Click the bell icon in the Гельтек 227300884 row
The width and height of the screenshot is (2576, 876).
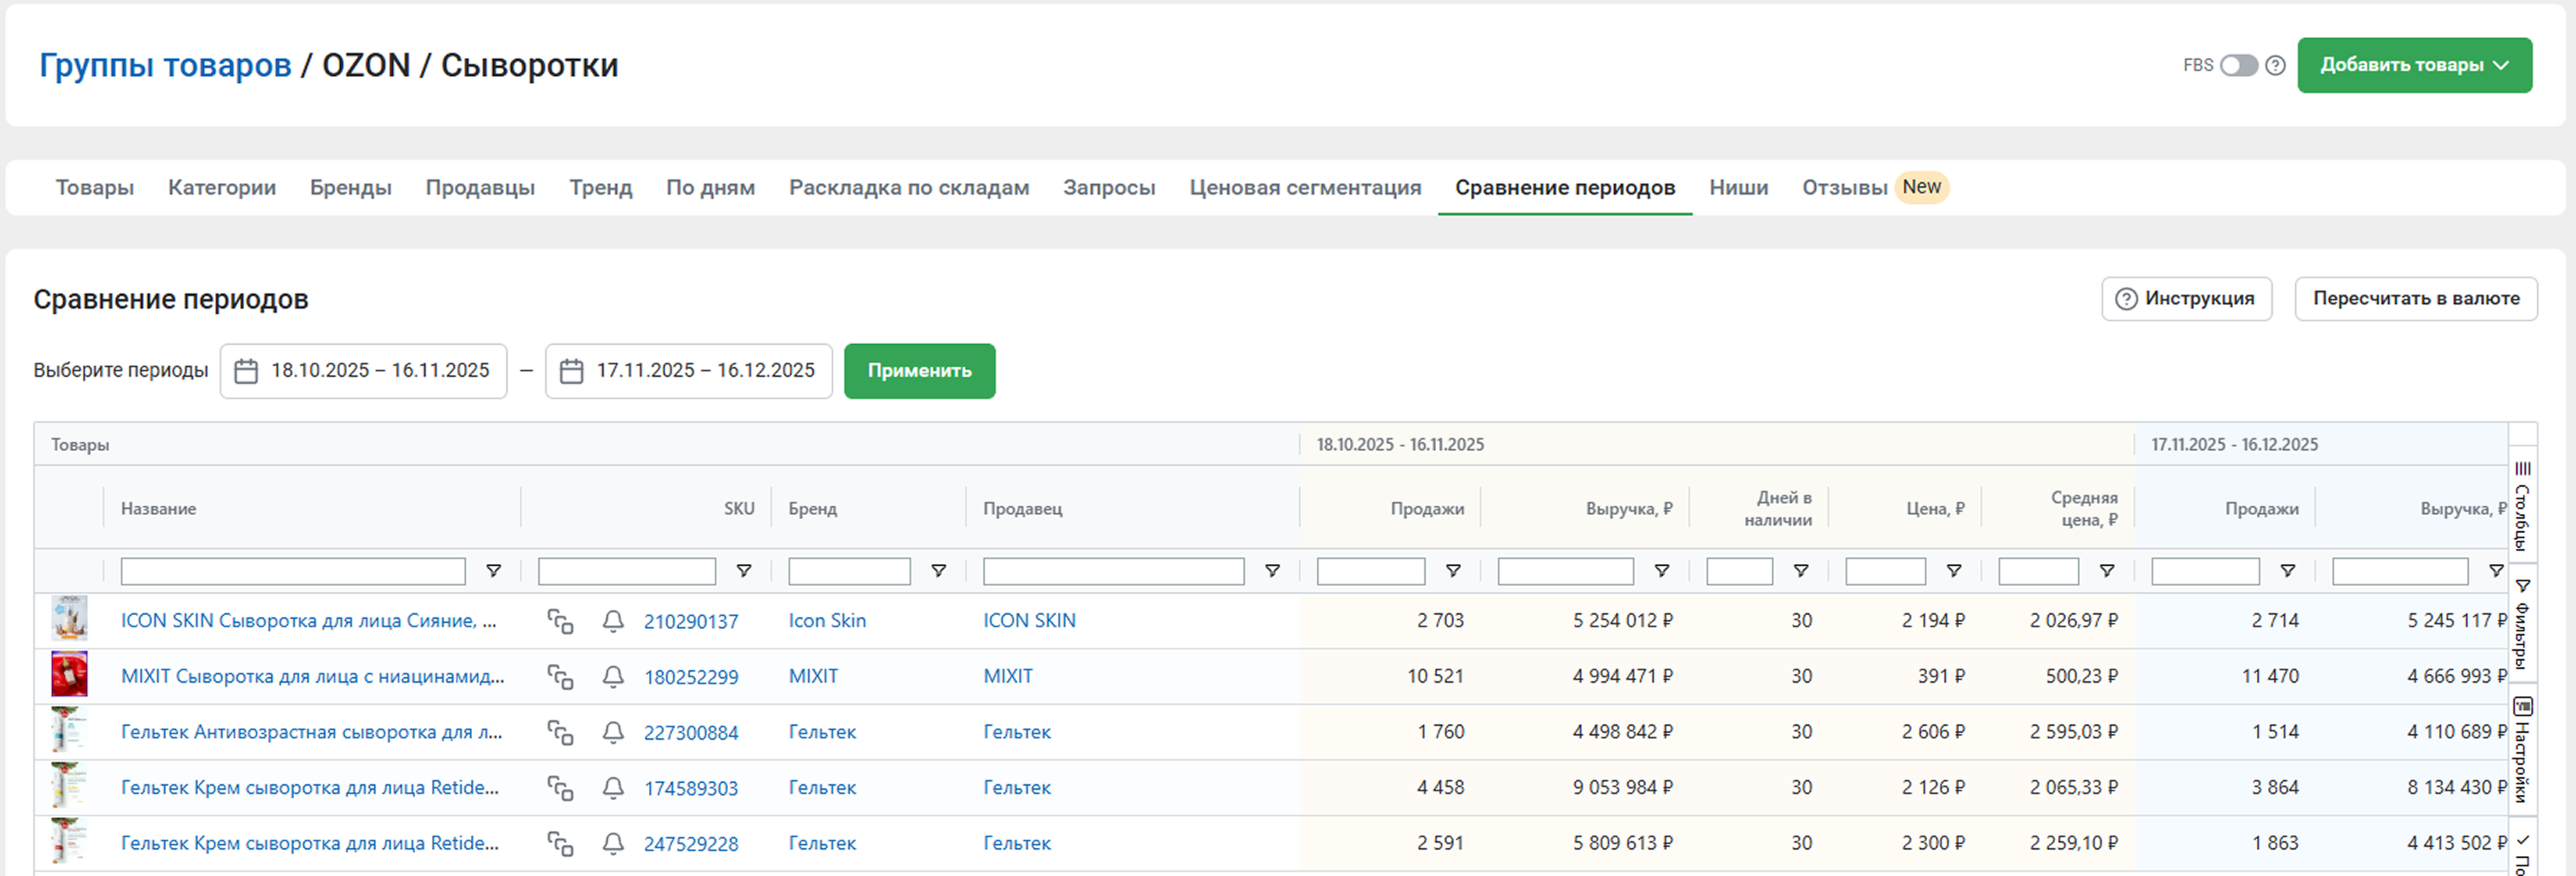(x=613, y=732)
